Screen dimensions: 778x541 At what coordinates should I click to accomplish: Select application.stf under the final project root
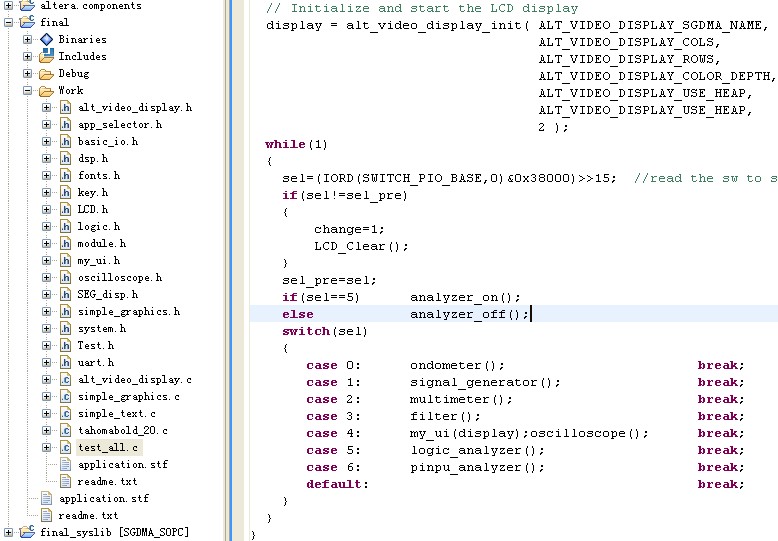click(x=104, y=498)
